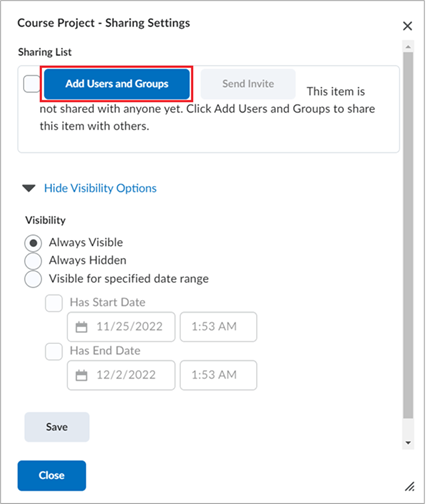Screen dimensions: 427x504
Task: Open the end date calendar icon
Action: pos(81,375)
